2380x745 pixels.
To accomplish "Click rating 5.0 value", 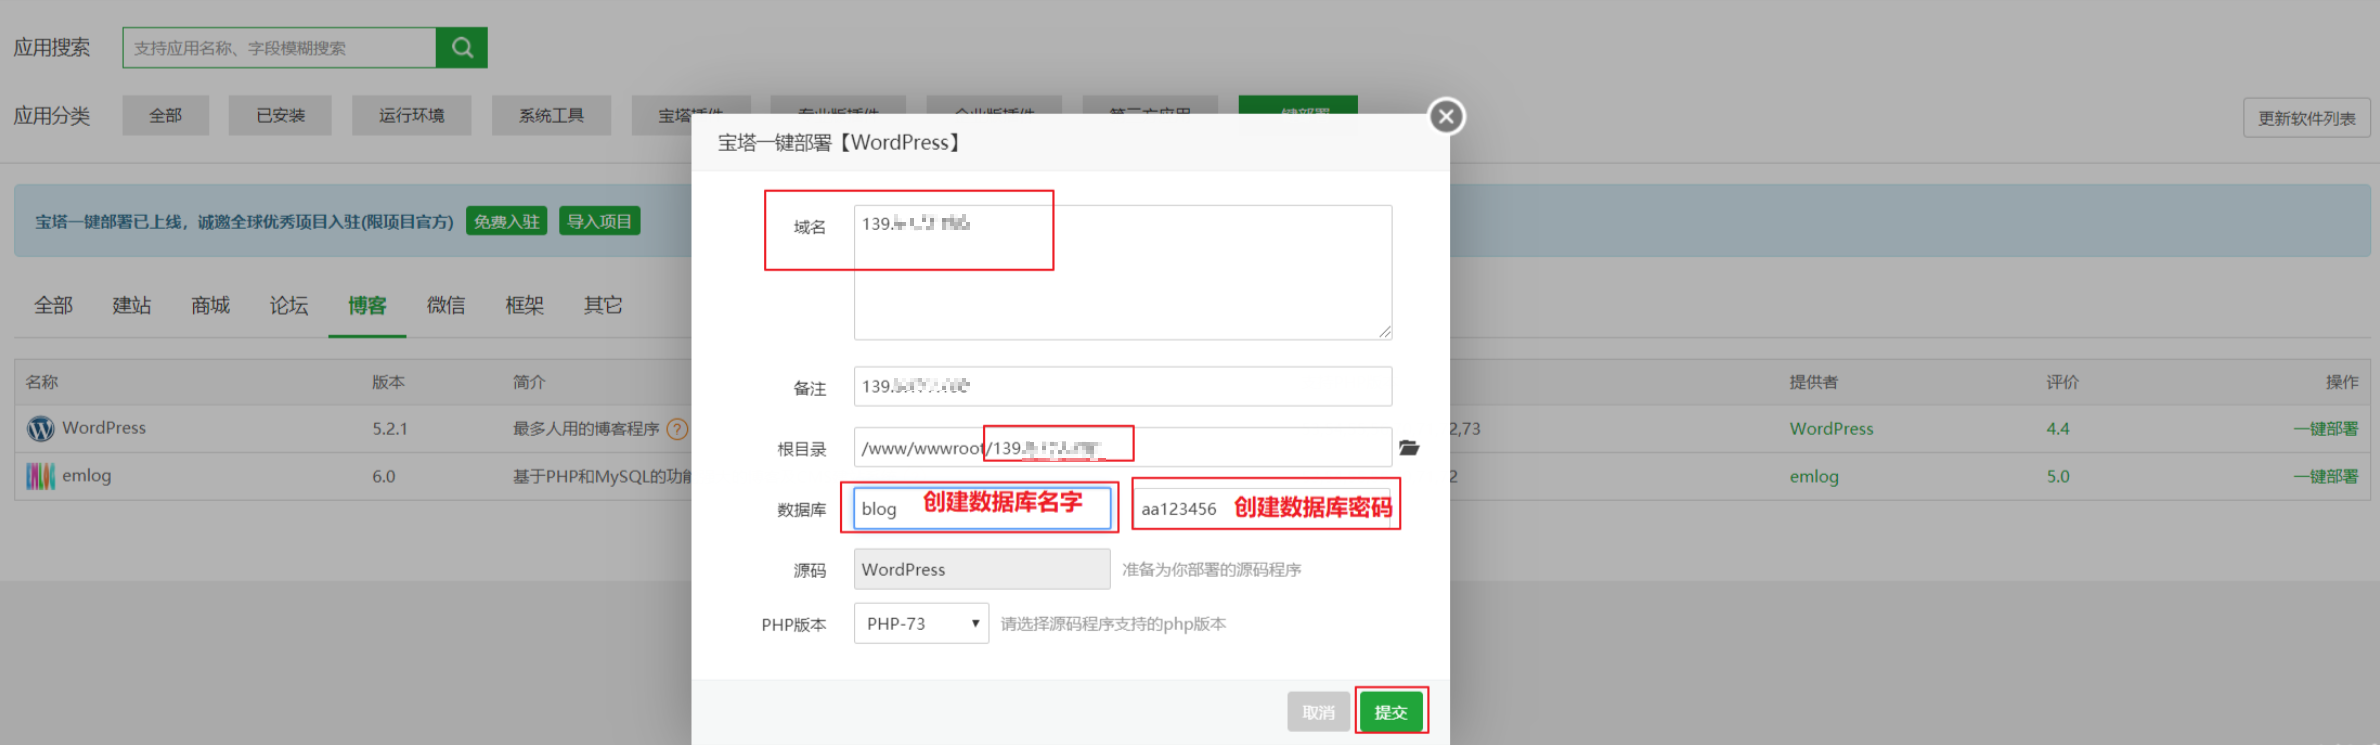I will pyautogui.click(x=2058, y=476).
